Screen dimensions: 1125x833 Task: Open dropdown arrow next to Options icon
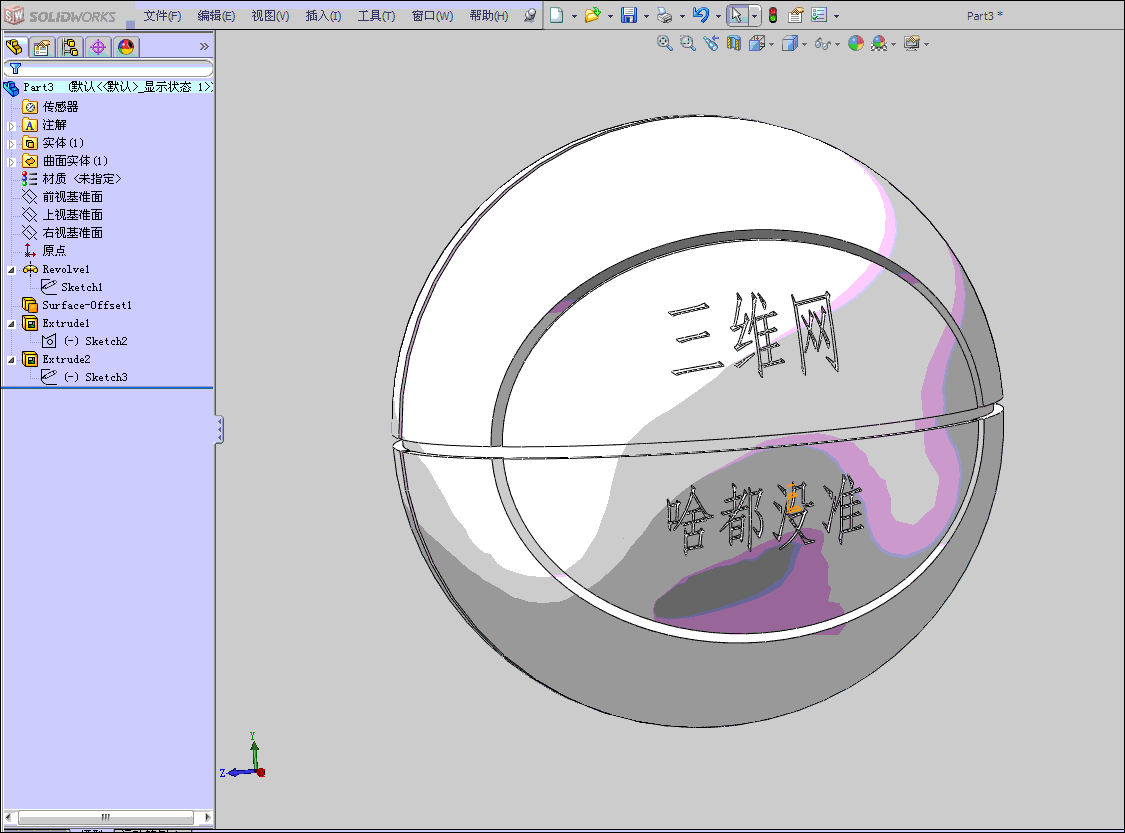tap(836, 16)
